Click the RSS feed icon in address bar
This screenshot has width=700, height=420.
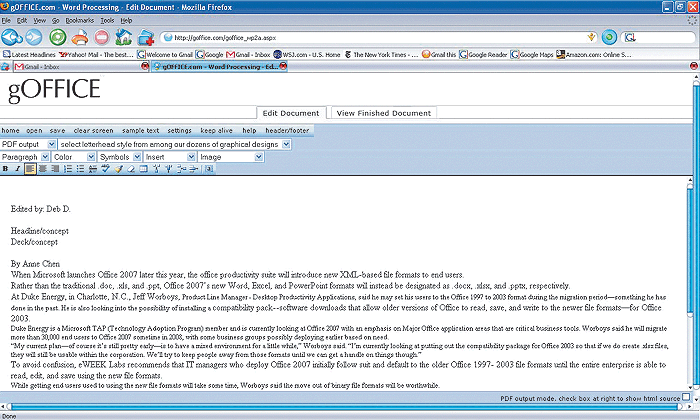[x=592, y=37]
